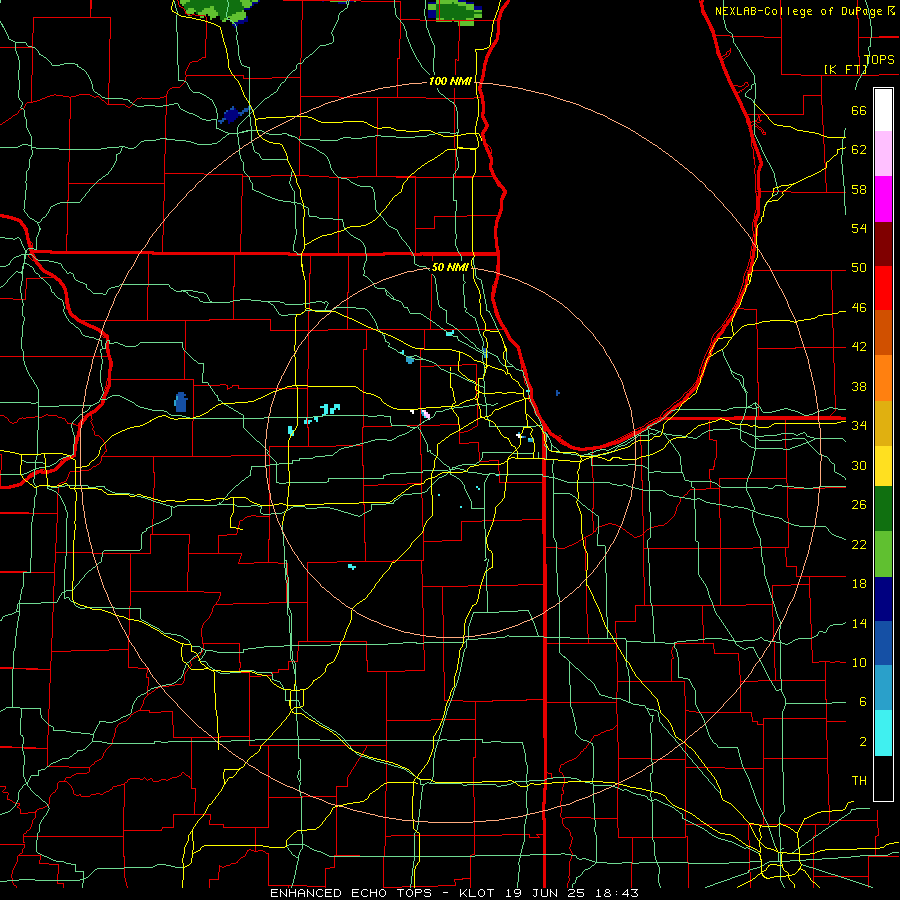900x900 pixels.
Task: Click the ENHANCED ECHO TOPS footer caption
Action: tap(454, 893)
